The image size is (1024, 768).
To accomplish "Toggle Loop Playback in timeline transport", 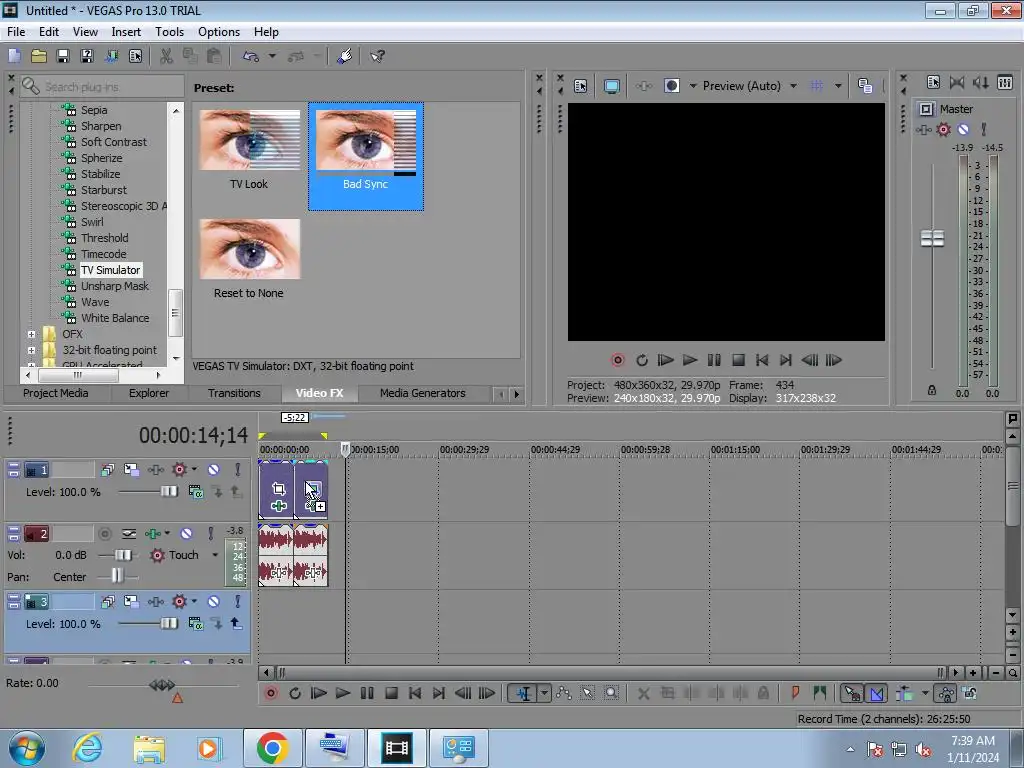I will click(x=295, y=694).
